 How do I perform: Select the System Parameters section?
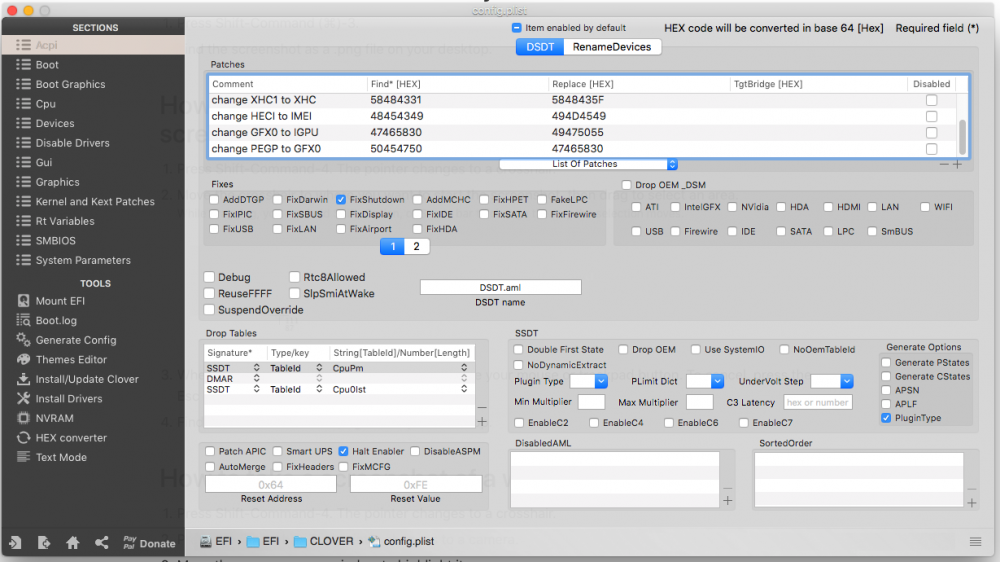(92, 260)
